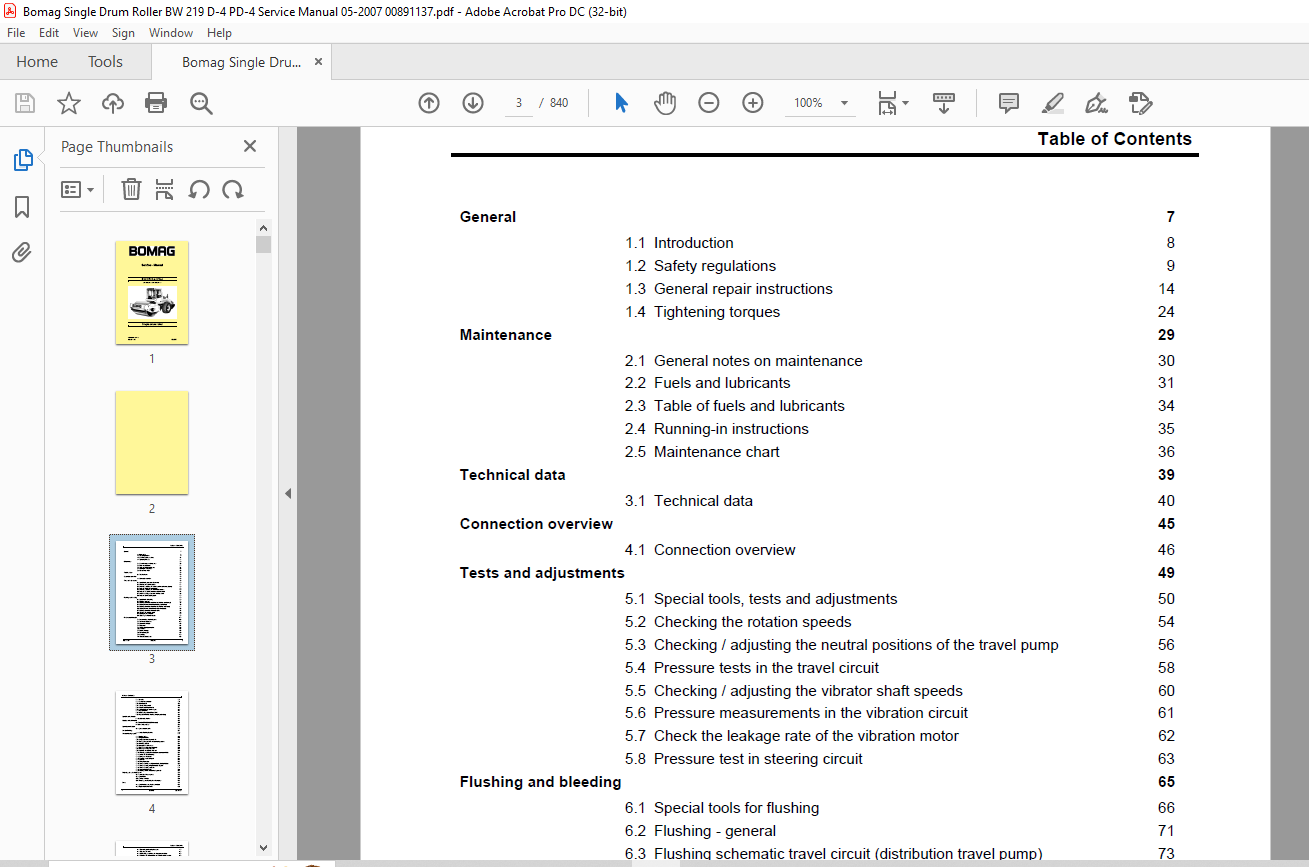Select the Bomag Single Dru... document tab
Screen dimensions: 1309x867
point(241,62)
